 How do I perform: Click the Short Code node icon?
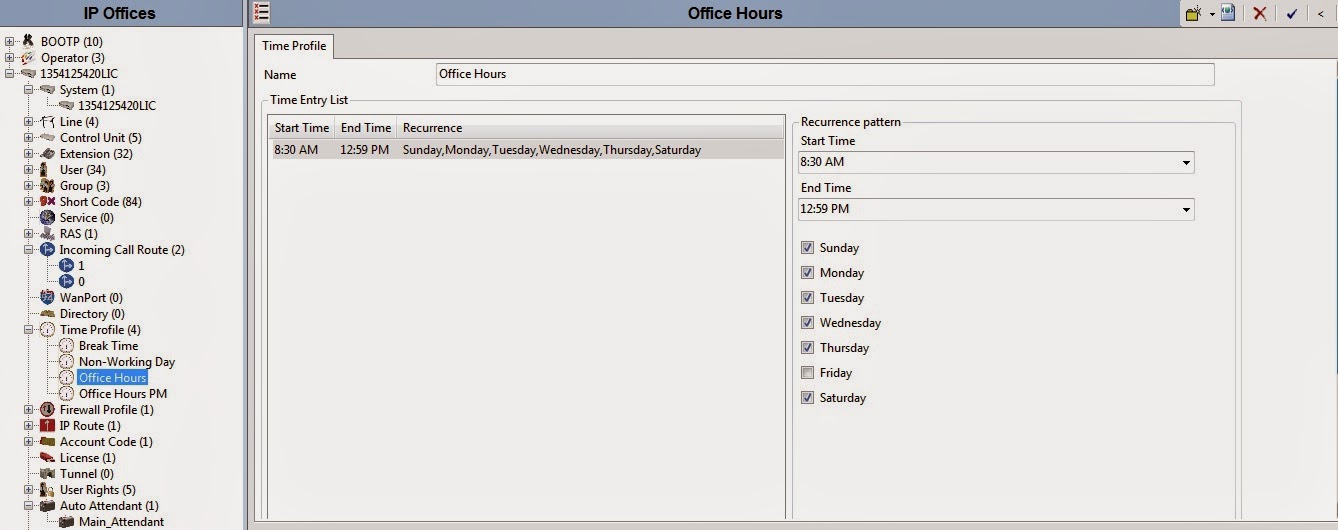tap(47, 201)
